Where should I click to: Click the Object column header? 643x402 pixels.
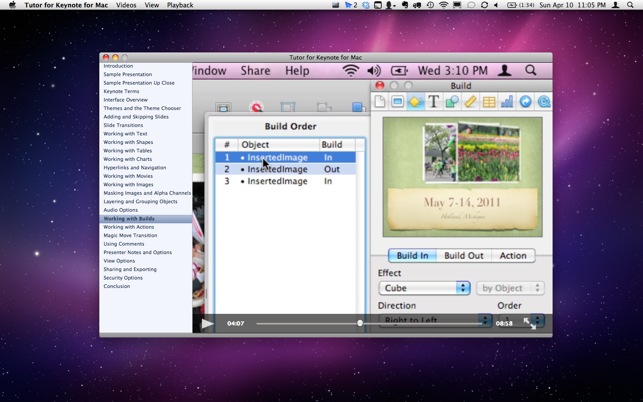(278, 144)
